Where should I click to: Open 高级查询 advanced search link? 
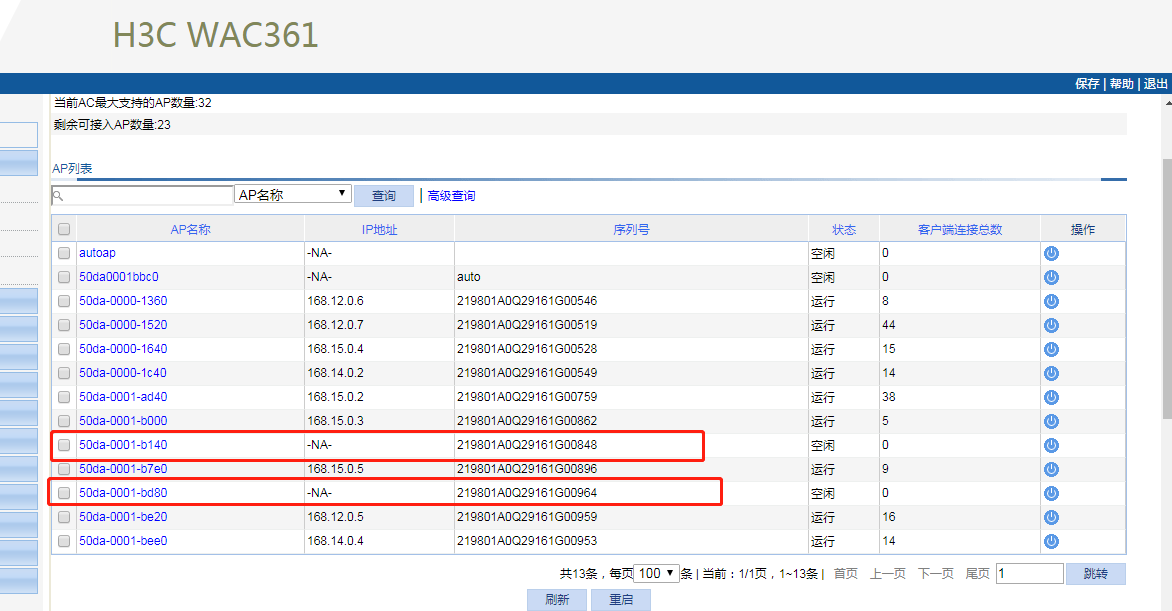point(451,196)
